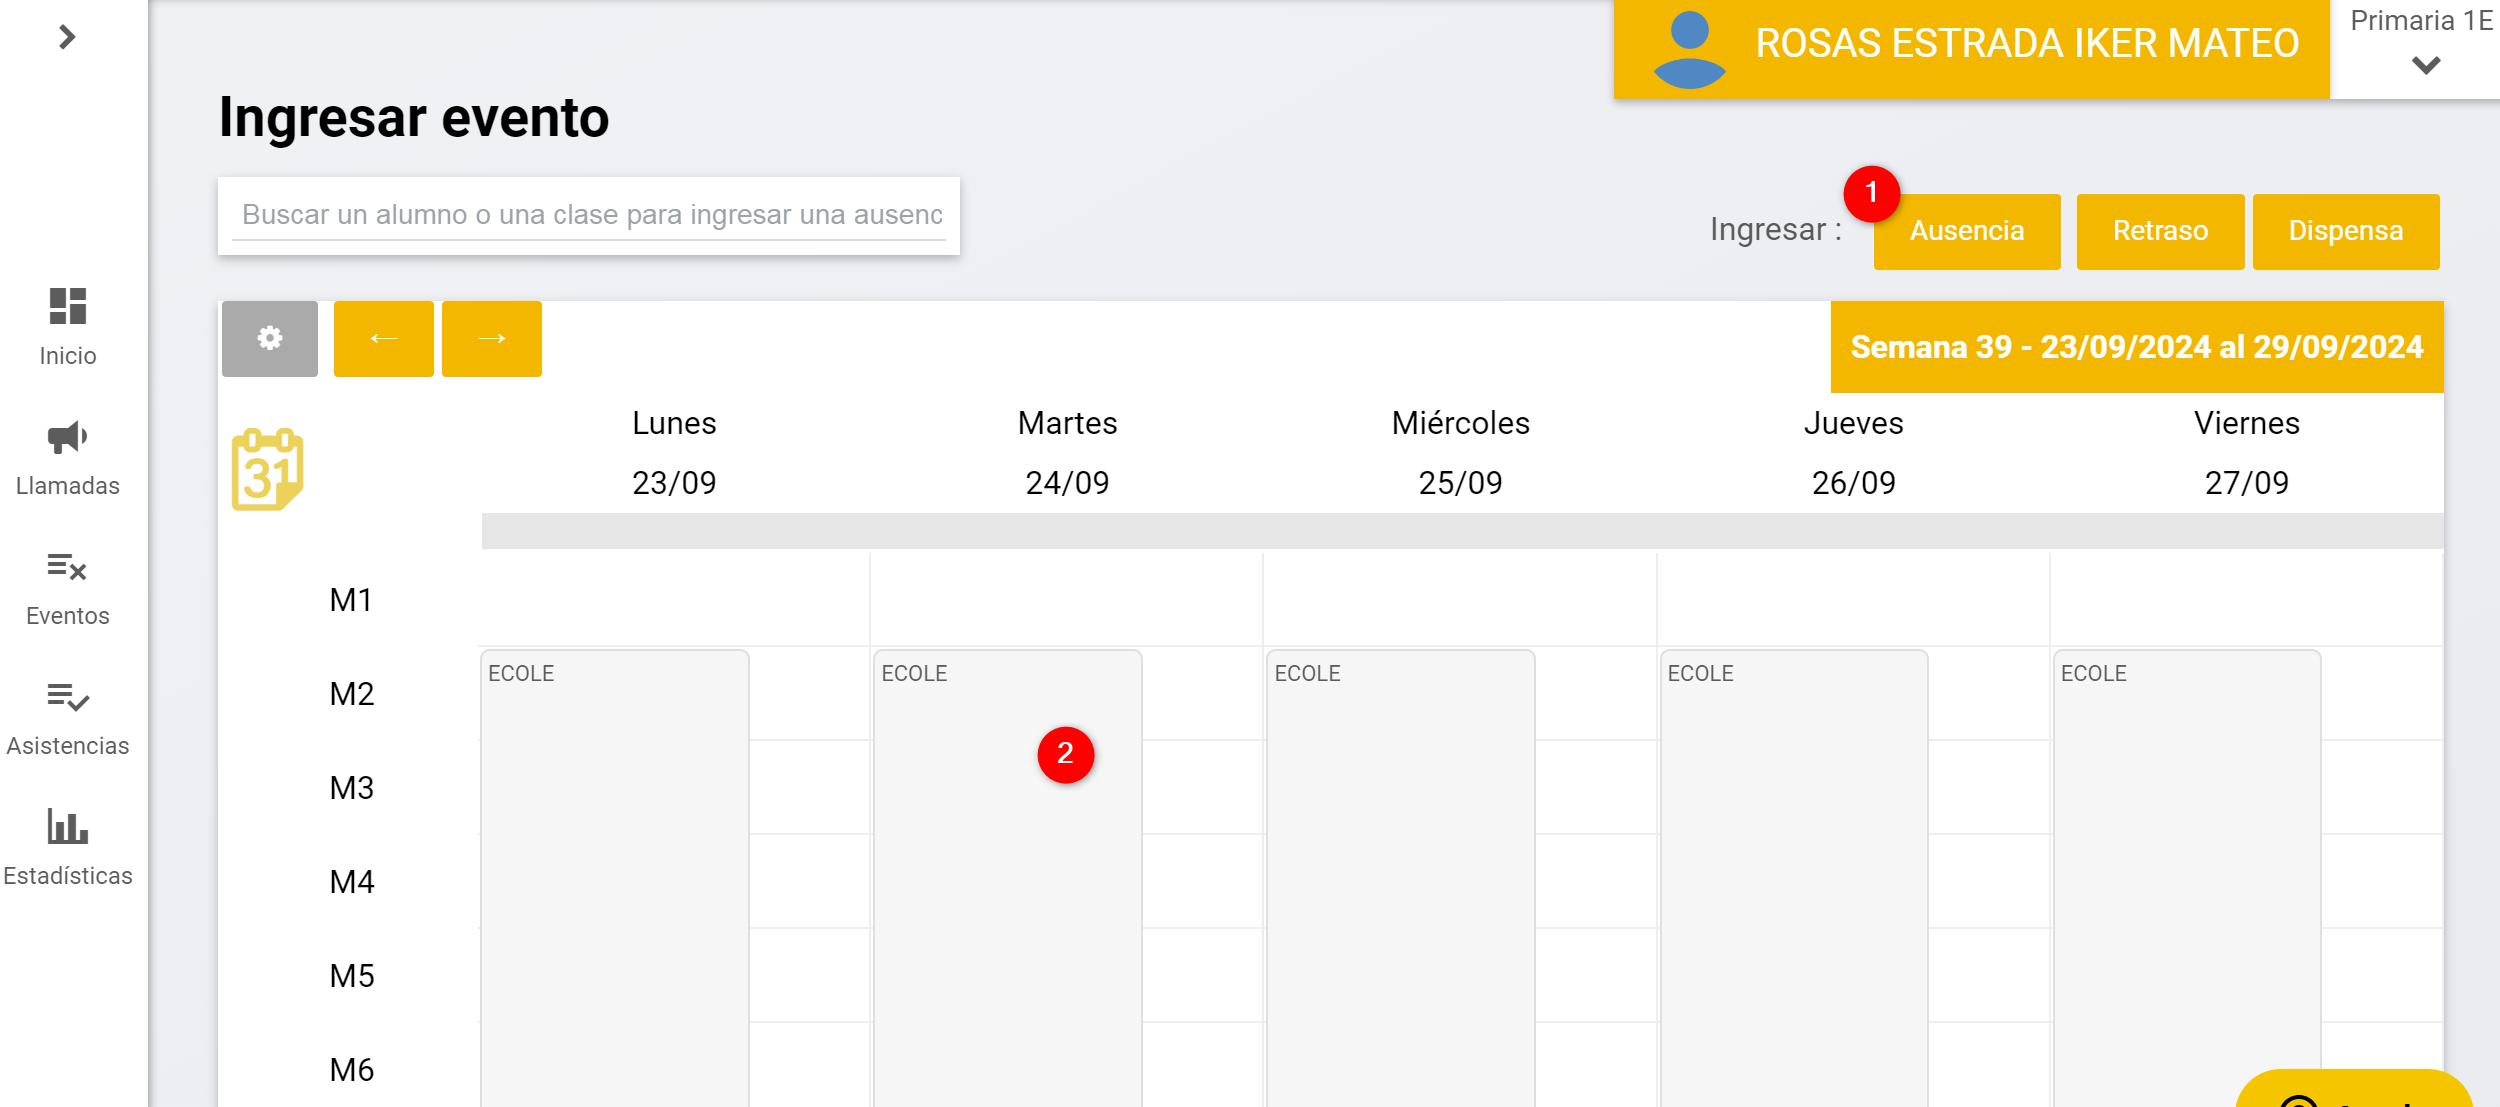
Task: Focus the student search field
Action: (590, 215)
